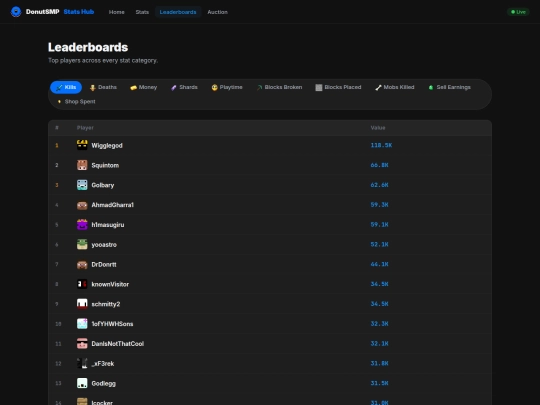Screen dimensions: 540x405
Task: Open player Golbary's name
Action: (x=103, y=185)
